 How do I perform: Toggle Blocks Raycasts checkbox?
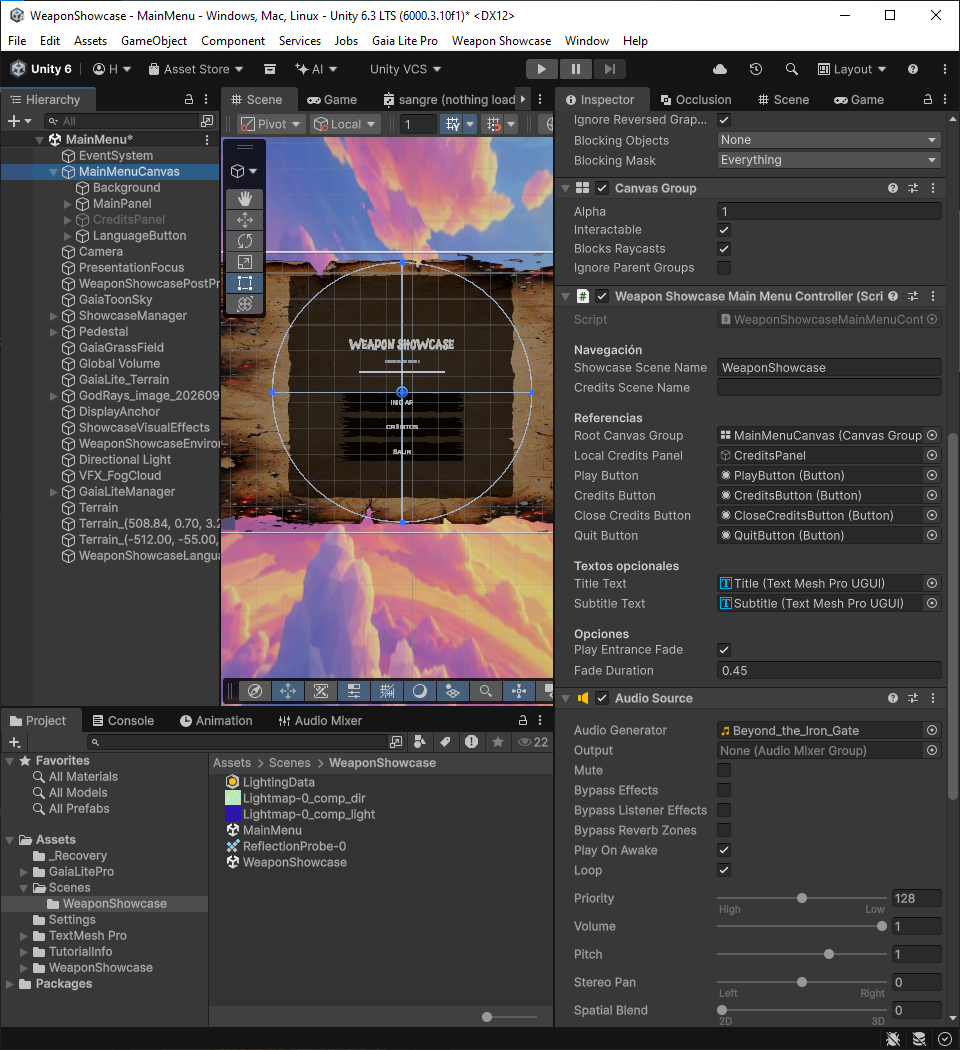[724, 248]
